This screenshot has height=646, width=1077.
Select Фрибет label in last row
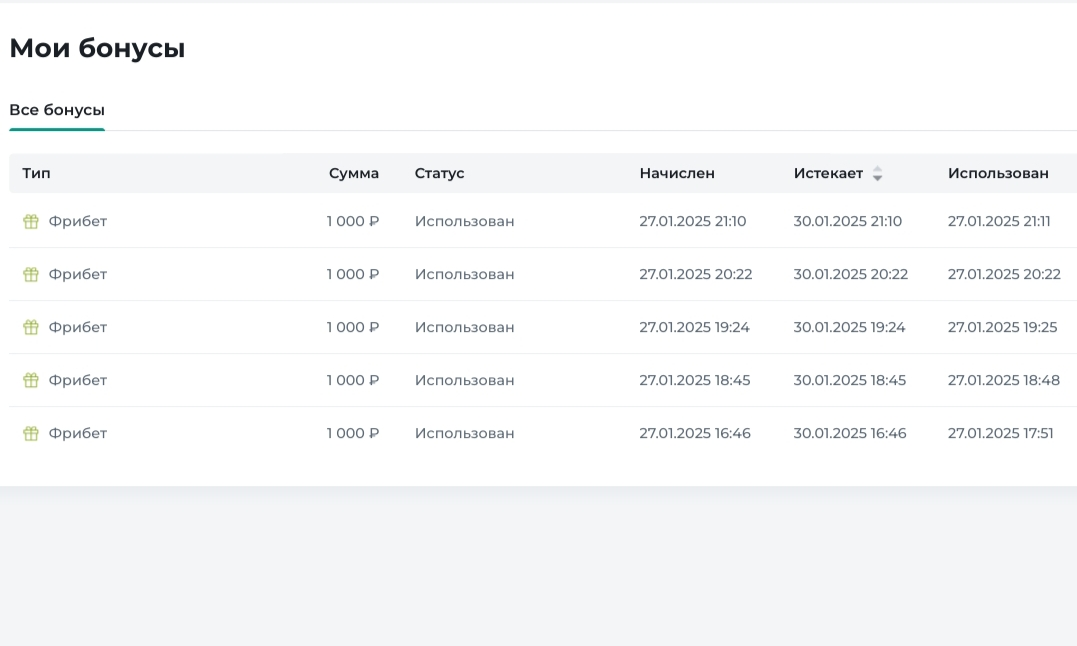(78, 433)
